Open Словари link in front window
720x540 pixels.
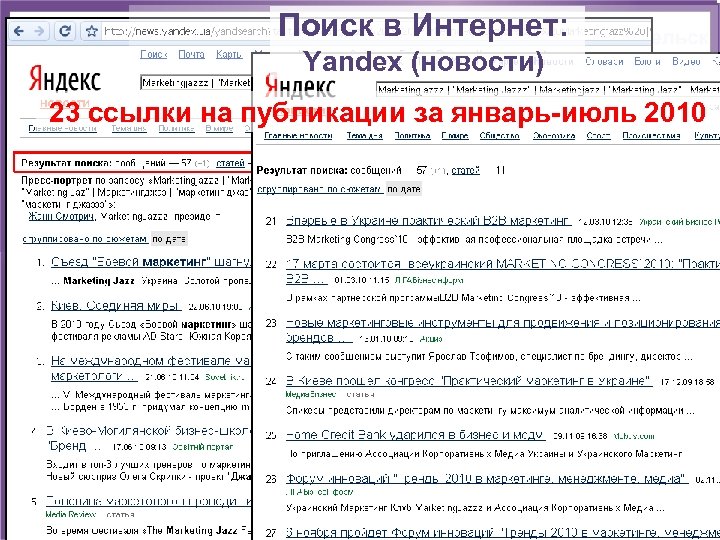pyautogui.click(x=604, y=62)
